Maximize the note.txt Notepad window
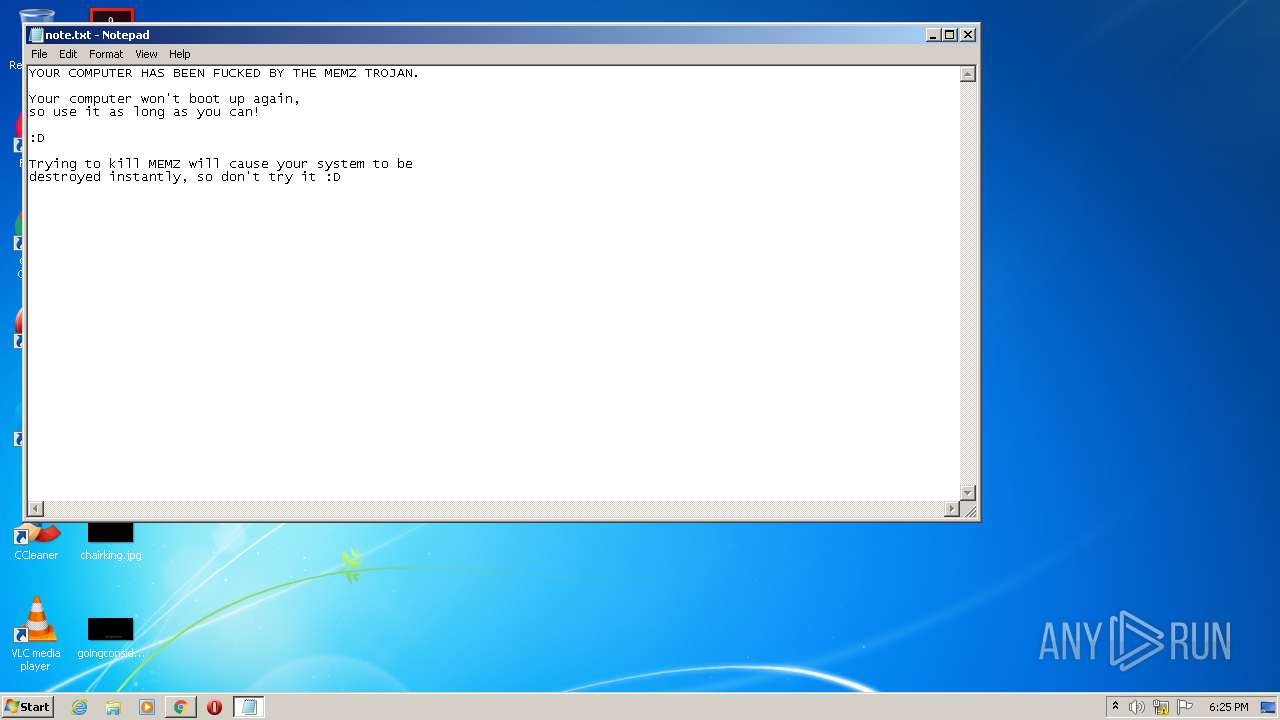The width and height of the screenshot is (1280, 720). (950, 35)
